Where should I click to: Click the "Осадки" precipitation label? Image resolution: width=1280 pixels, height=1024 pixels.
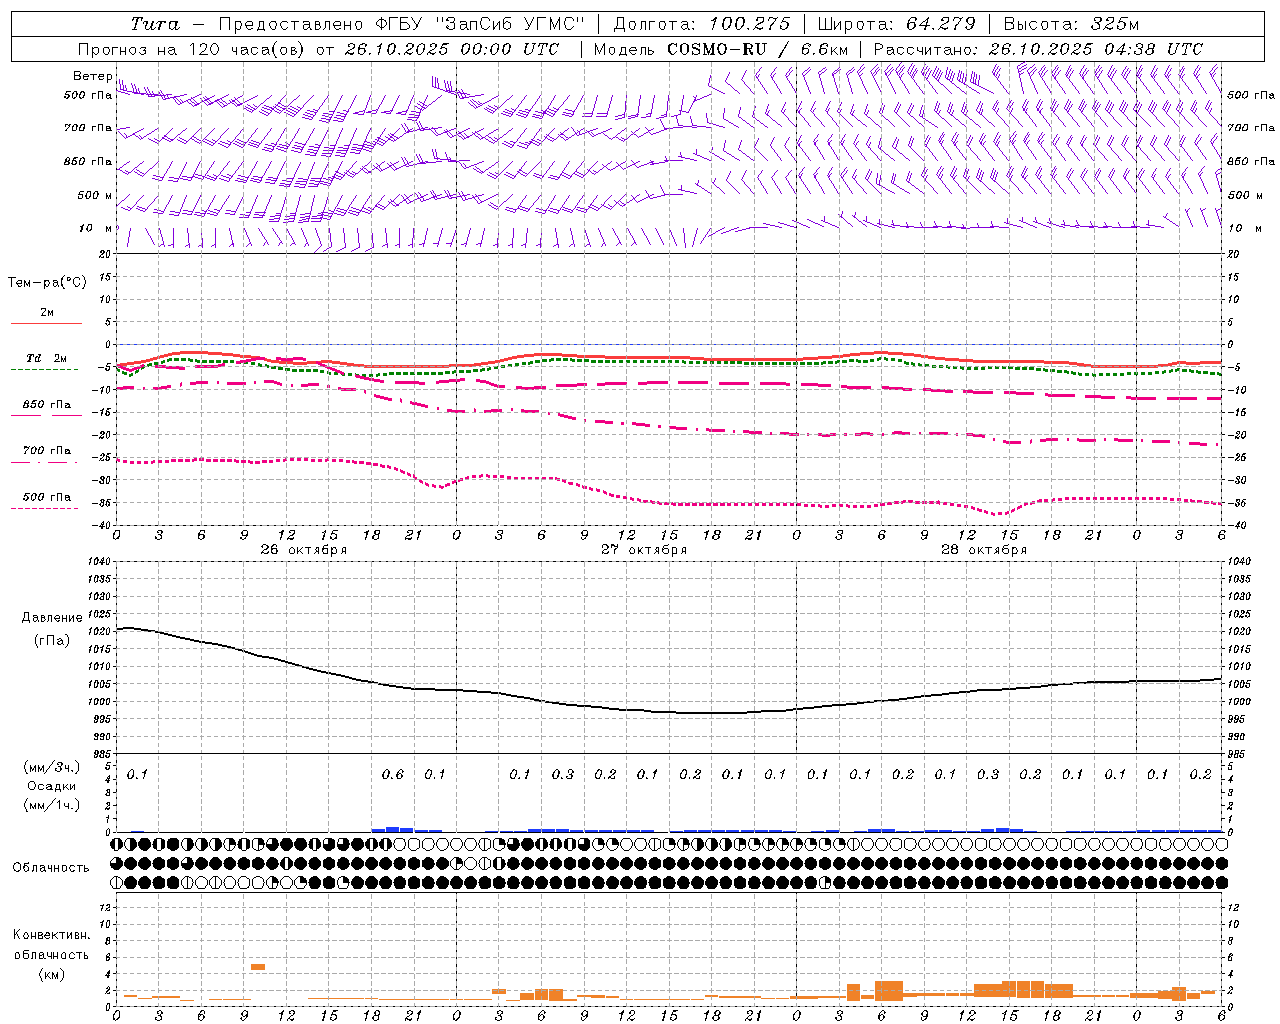(x=52, y=786)
